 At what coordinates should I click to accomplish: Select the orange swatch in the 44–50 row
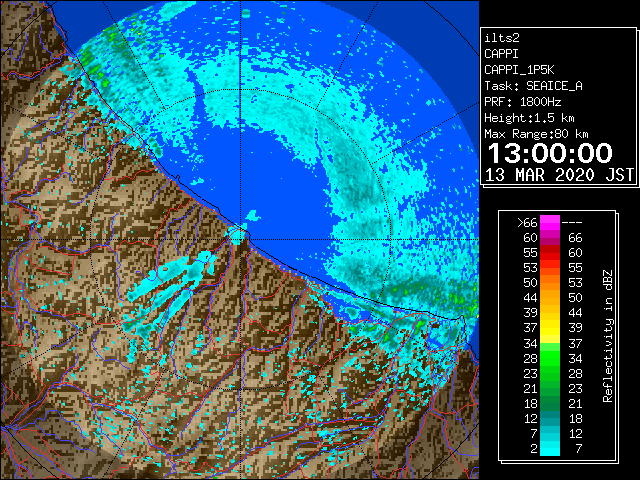pyautogui.click(x=550, y=298)
